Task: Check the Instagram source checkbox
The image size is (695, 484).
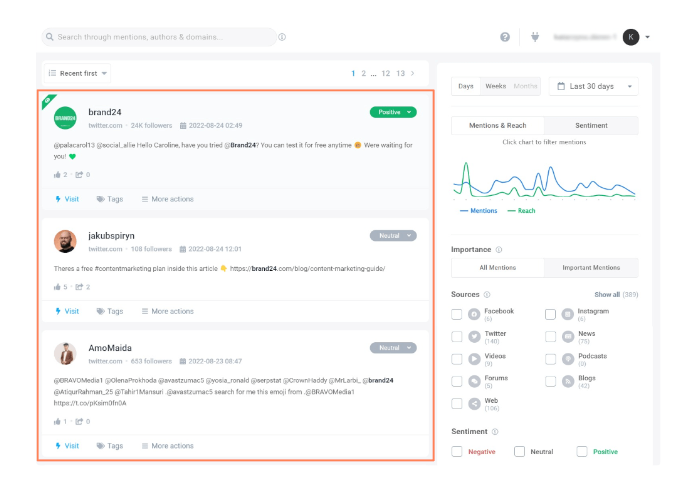Action: [x=551, y=314]
